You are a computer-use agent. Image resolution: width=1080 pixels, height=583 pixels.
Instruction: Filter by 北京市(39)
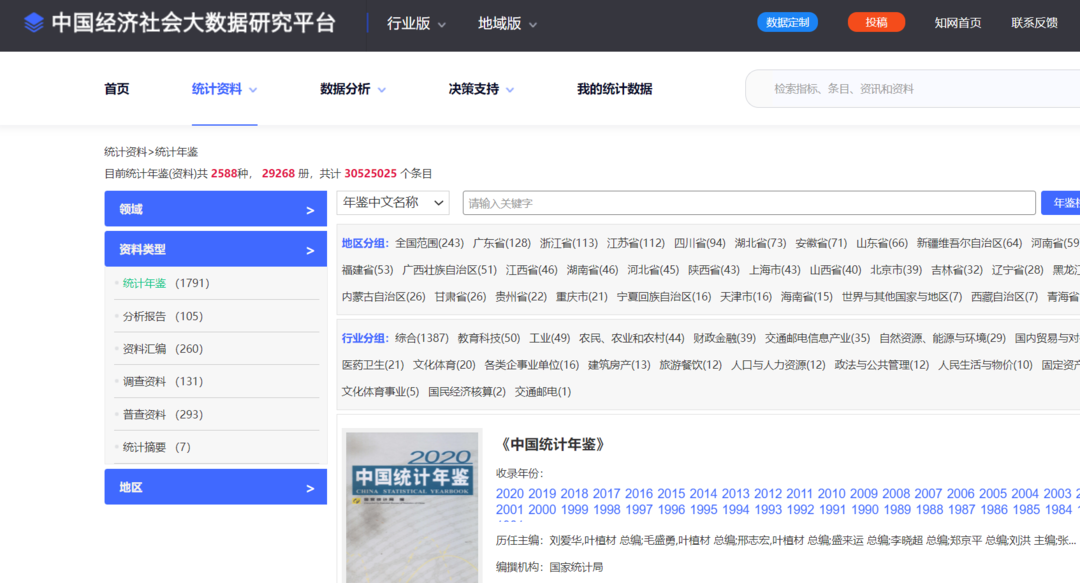point(896,270)
